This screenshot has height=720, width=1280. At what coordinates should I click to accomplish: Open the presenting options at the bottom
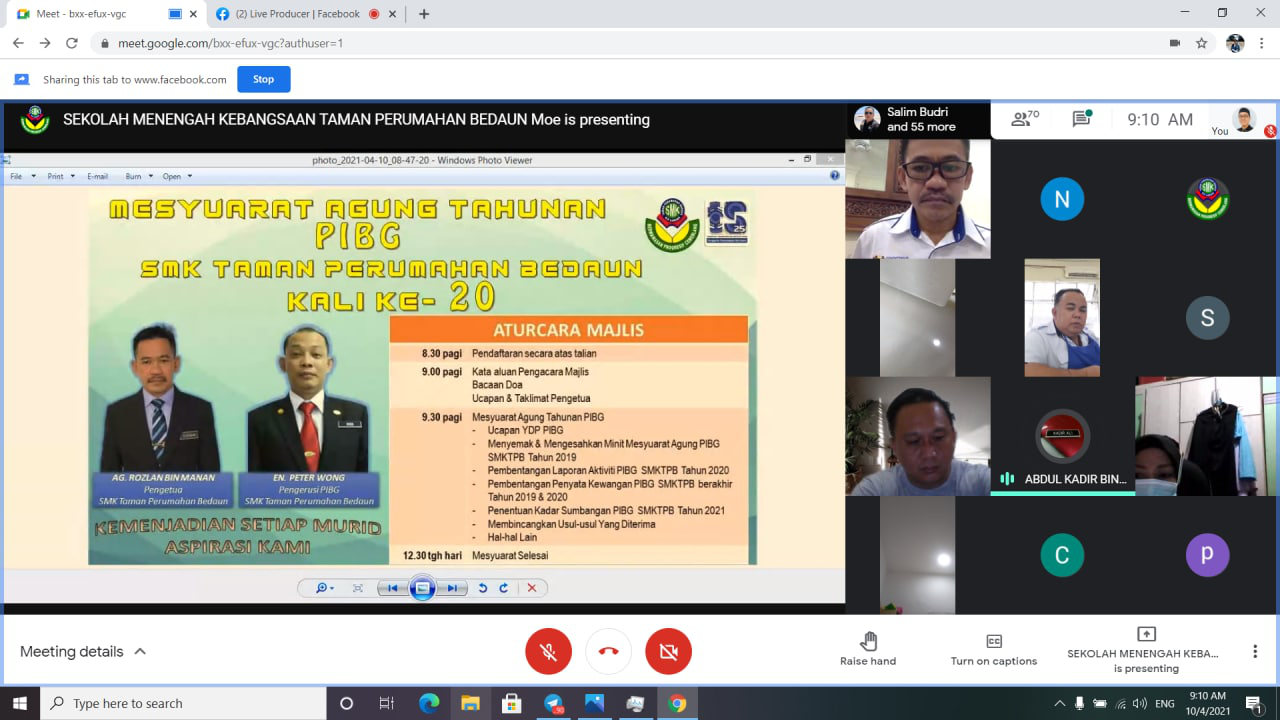[1146, 650]
